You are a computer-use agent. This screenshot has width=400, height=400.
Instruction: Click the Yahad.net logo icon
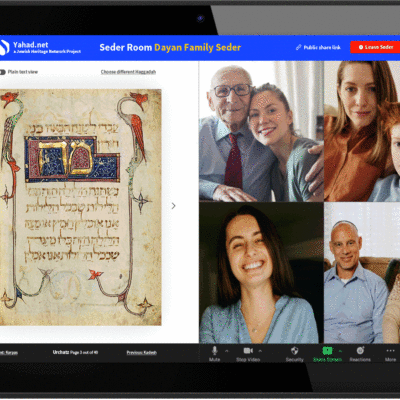click(4, 48)
